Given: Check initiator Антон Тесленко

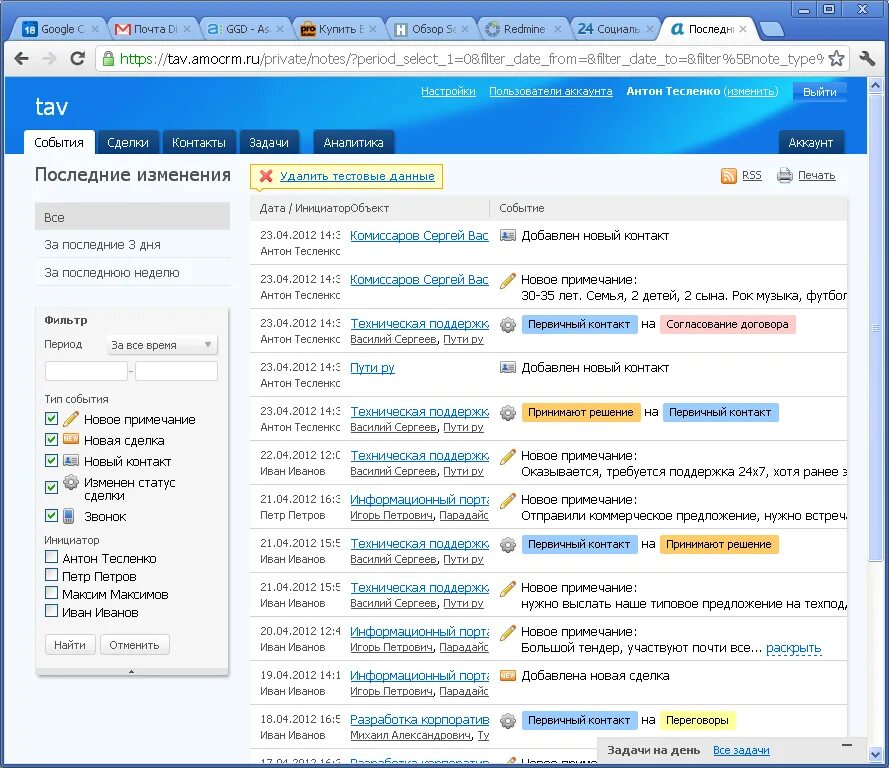Looking at the screenshot, I should click(51, 557).
